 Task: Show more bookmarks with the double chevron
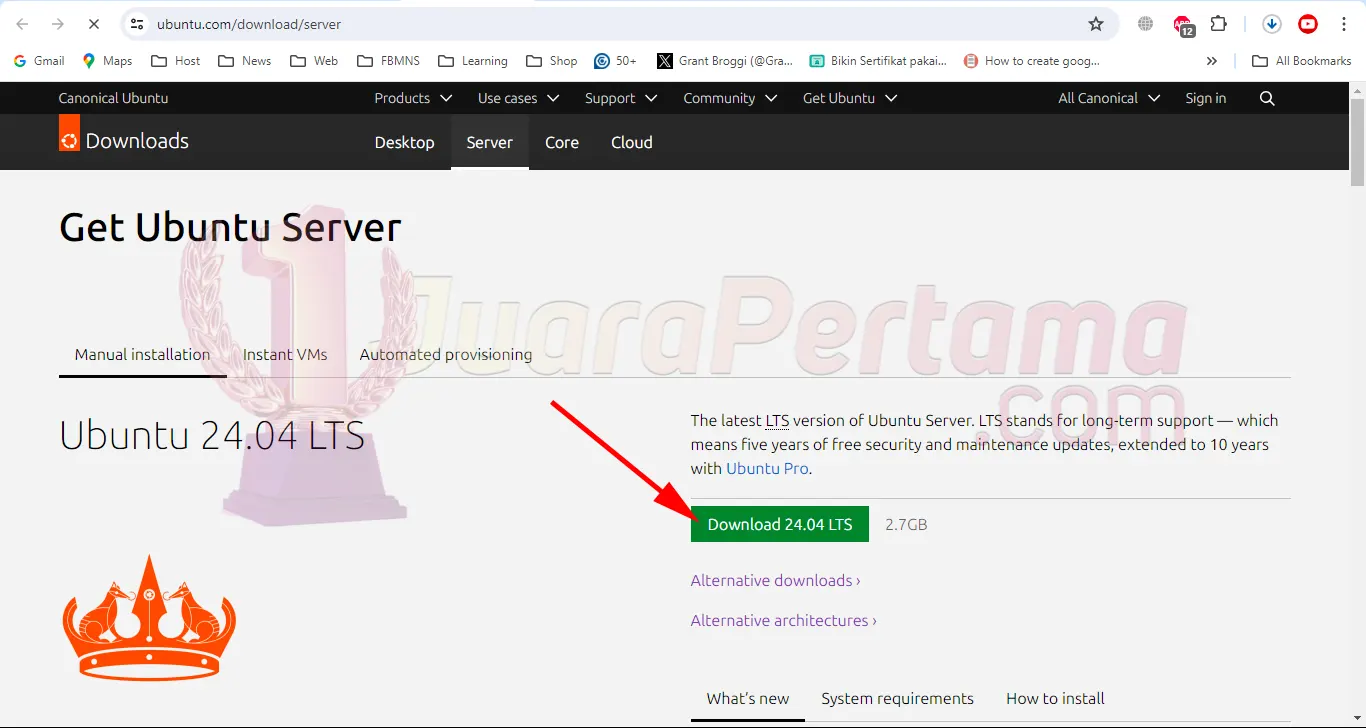click(x=1212, y=61)
